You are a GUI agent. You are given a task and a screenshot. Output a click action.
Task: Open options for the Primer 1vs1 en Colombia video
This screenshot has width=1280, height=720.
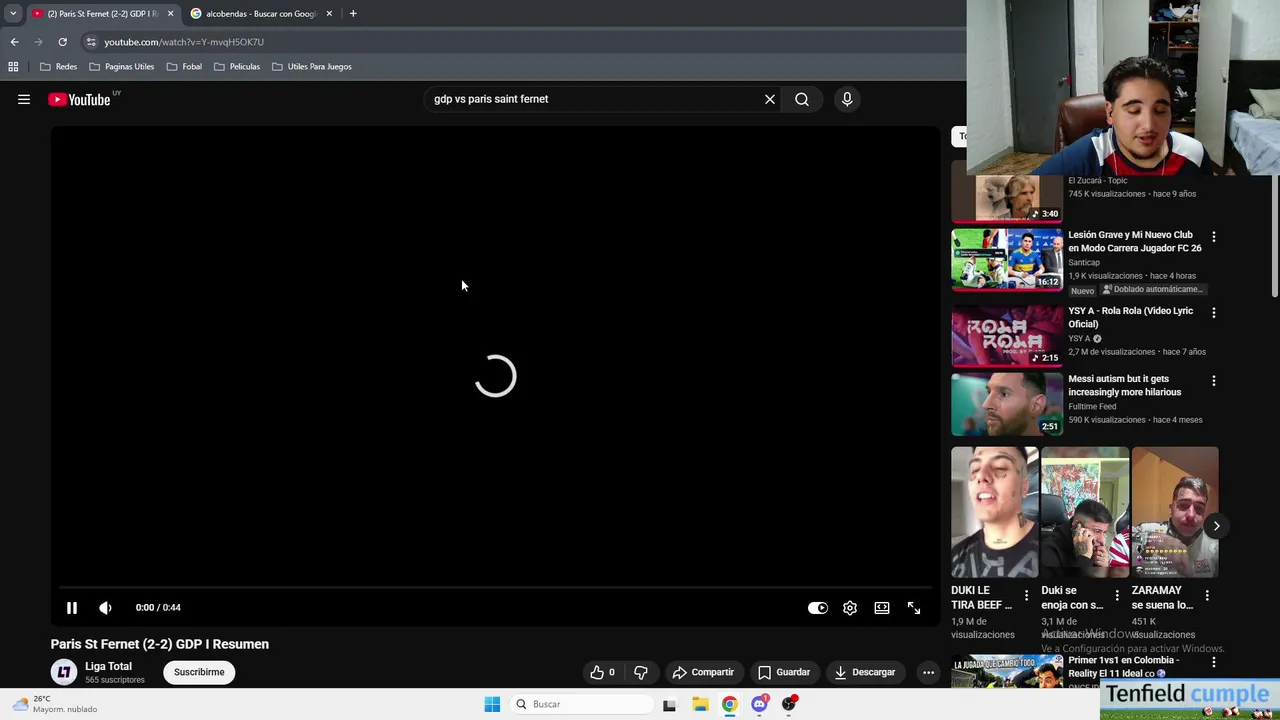(1214, 662)
